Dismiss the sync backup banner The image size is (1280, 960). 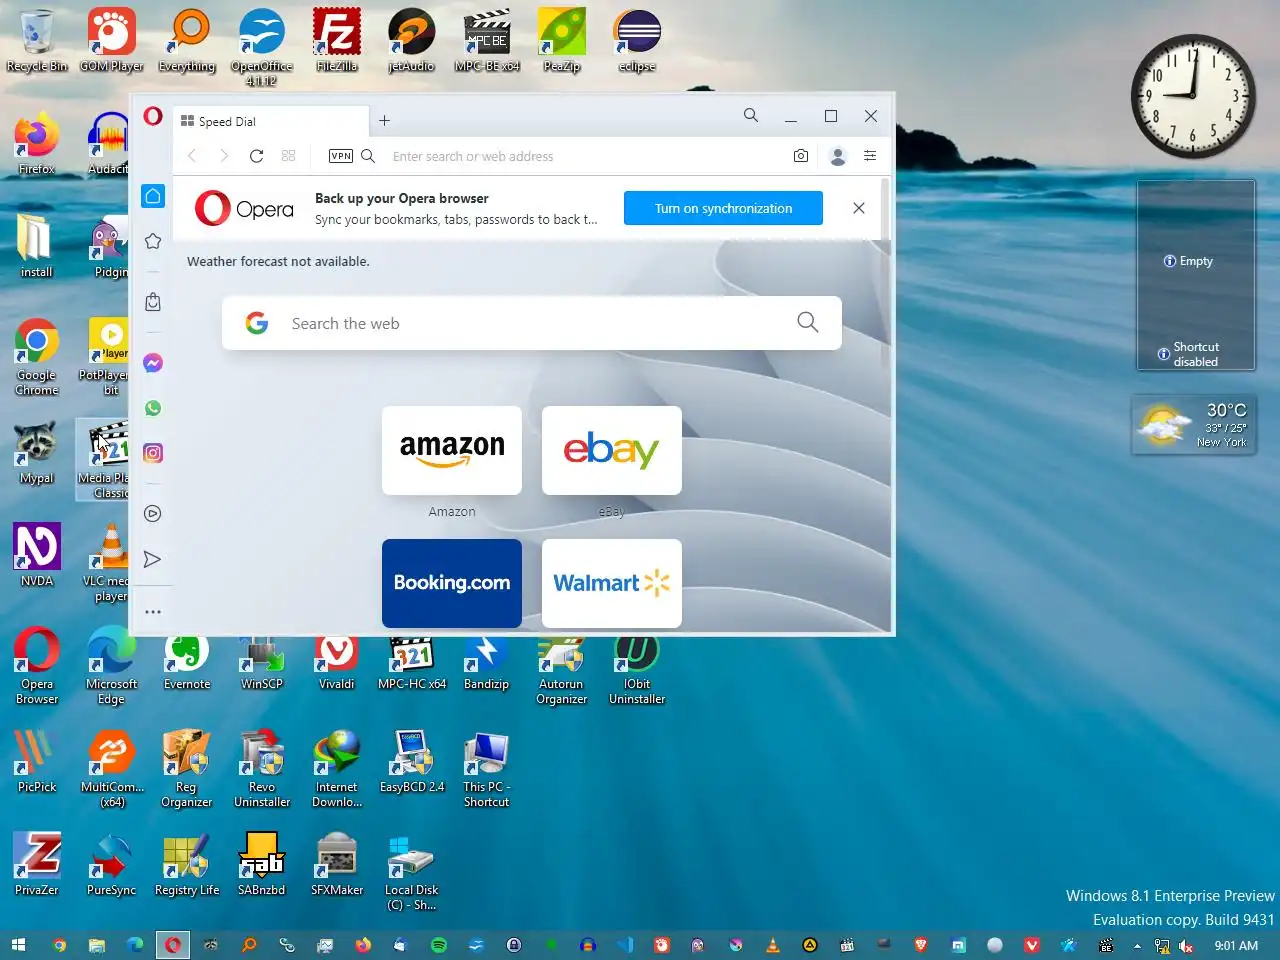click(859, 208)
